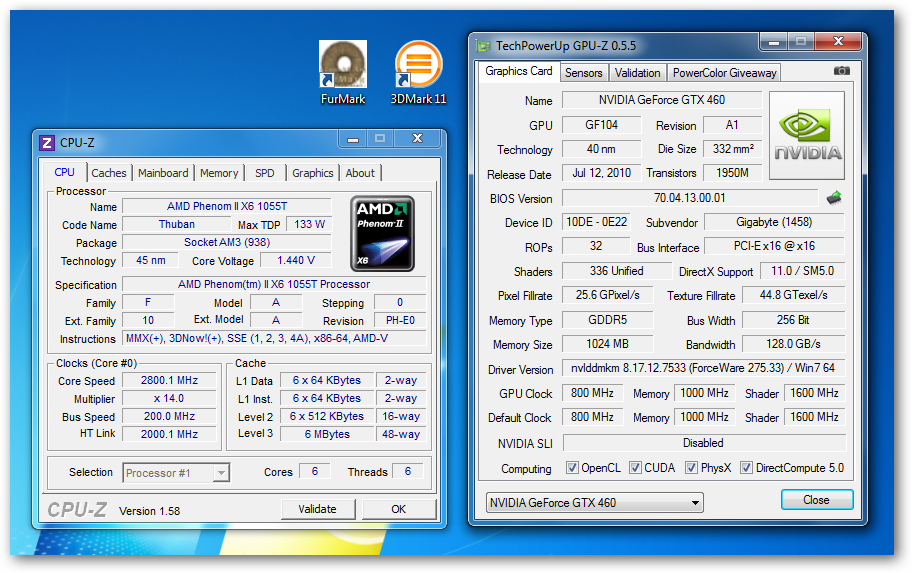Click the Package value Socket AM3 (938)
The width and height of the screenshot is (912, 573).
[227, 242]
